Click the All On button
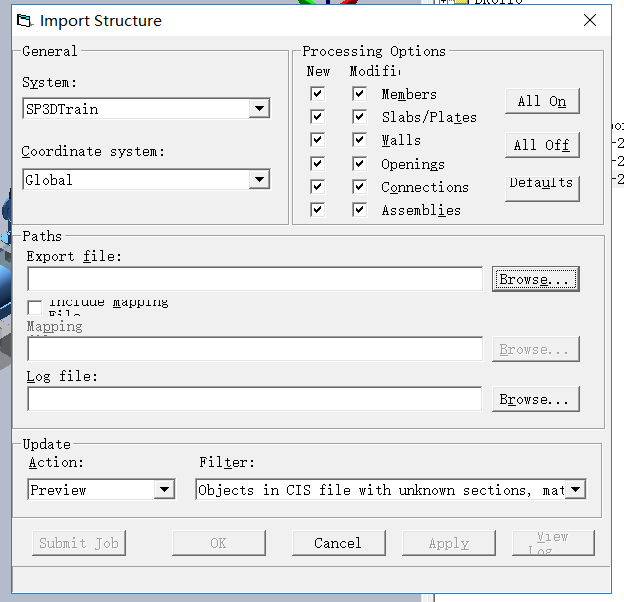This screenshot has width=624, height=602. [542, 101]
